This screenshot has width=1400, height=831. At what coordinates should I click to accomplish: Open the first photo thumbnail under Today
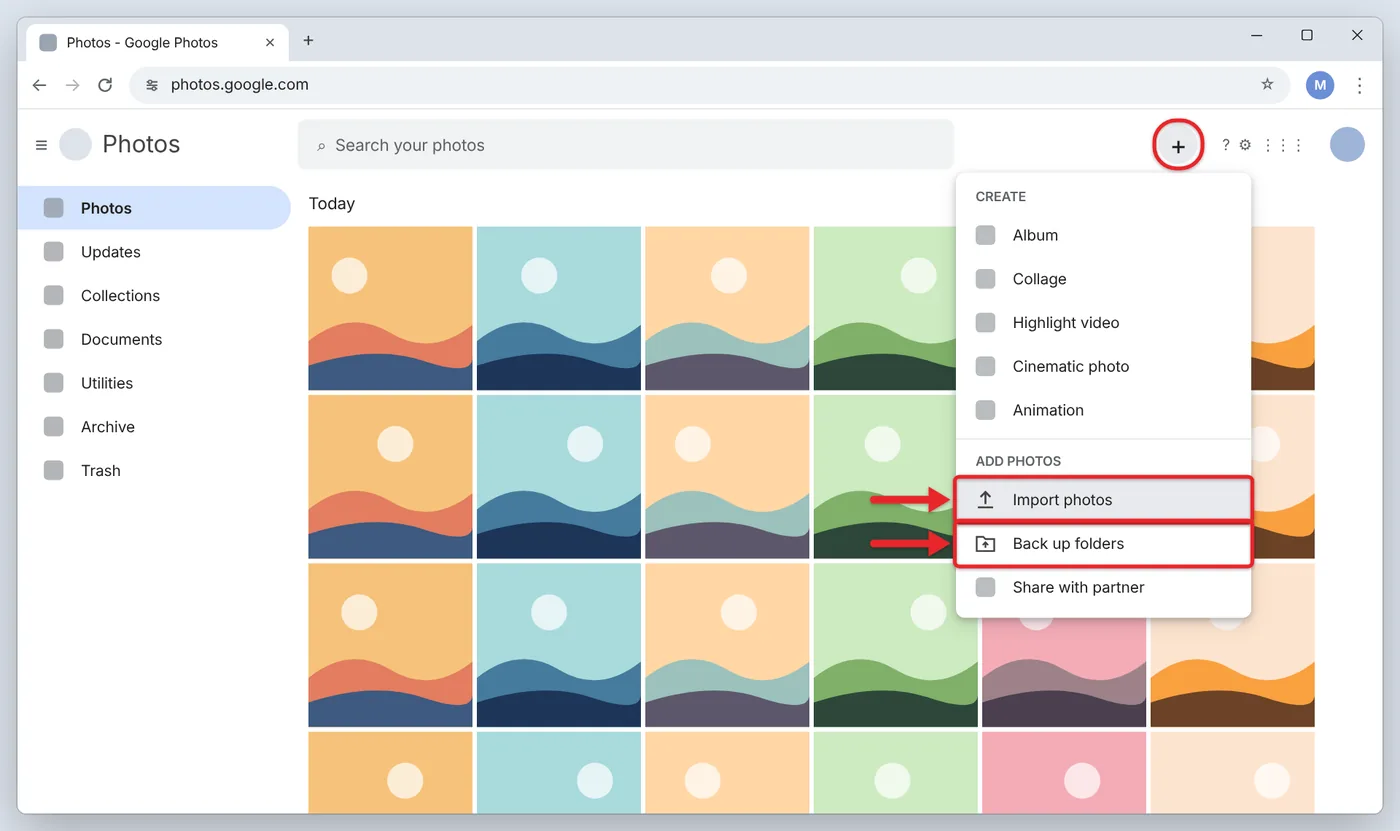[391, 308]
